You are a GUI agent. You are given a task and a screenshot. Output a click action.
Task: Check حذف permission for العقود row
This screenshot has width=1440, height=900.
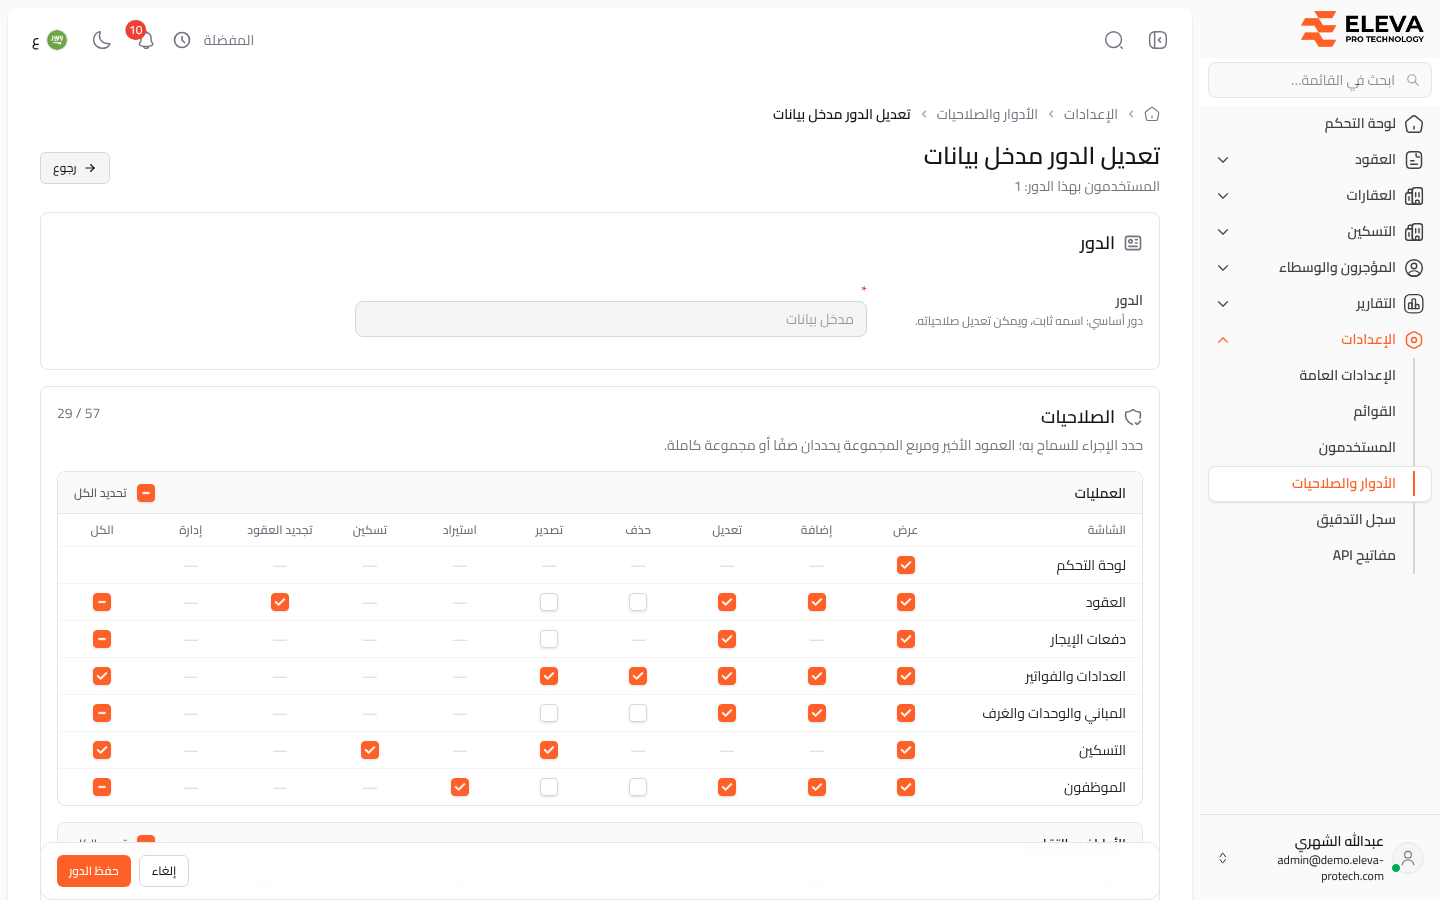tap(638, 602)
